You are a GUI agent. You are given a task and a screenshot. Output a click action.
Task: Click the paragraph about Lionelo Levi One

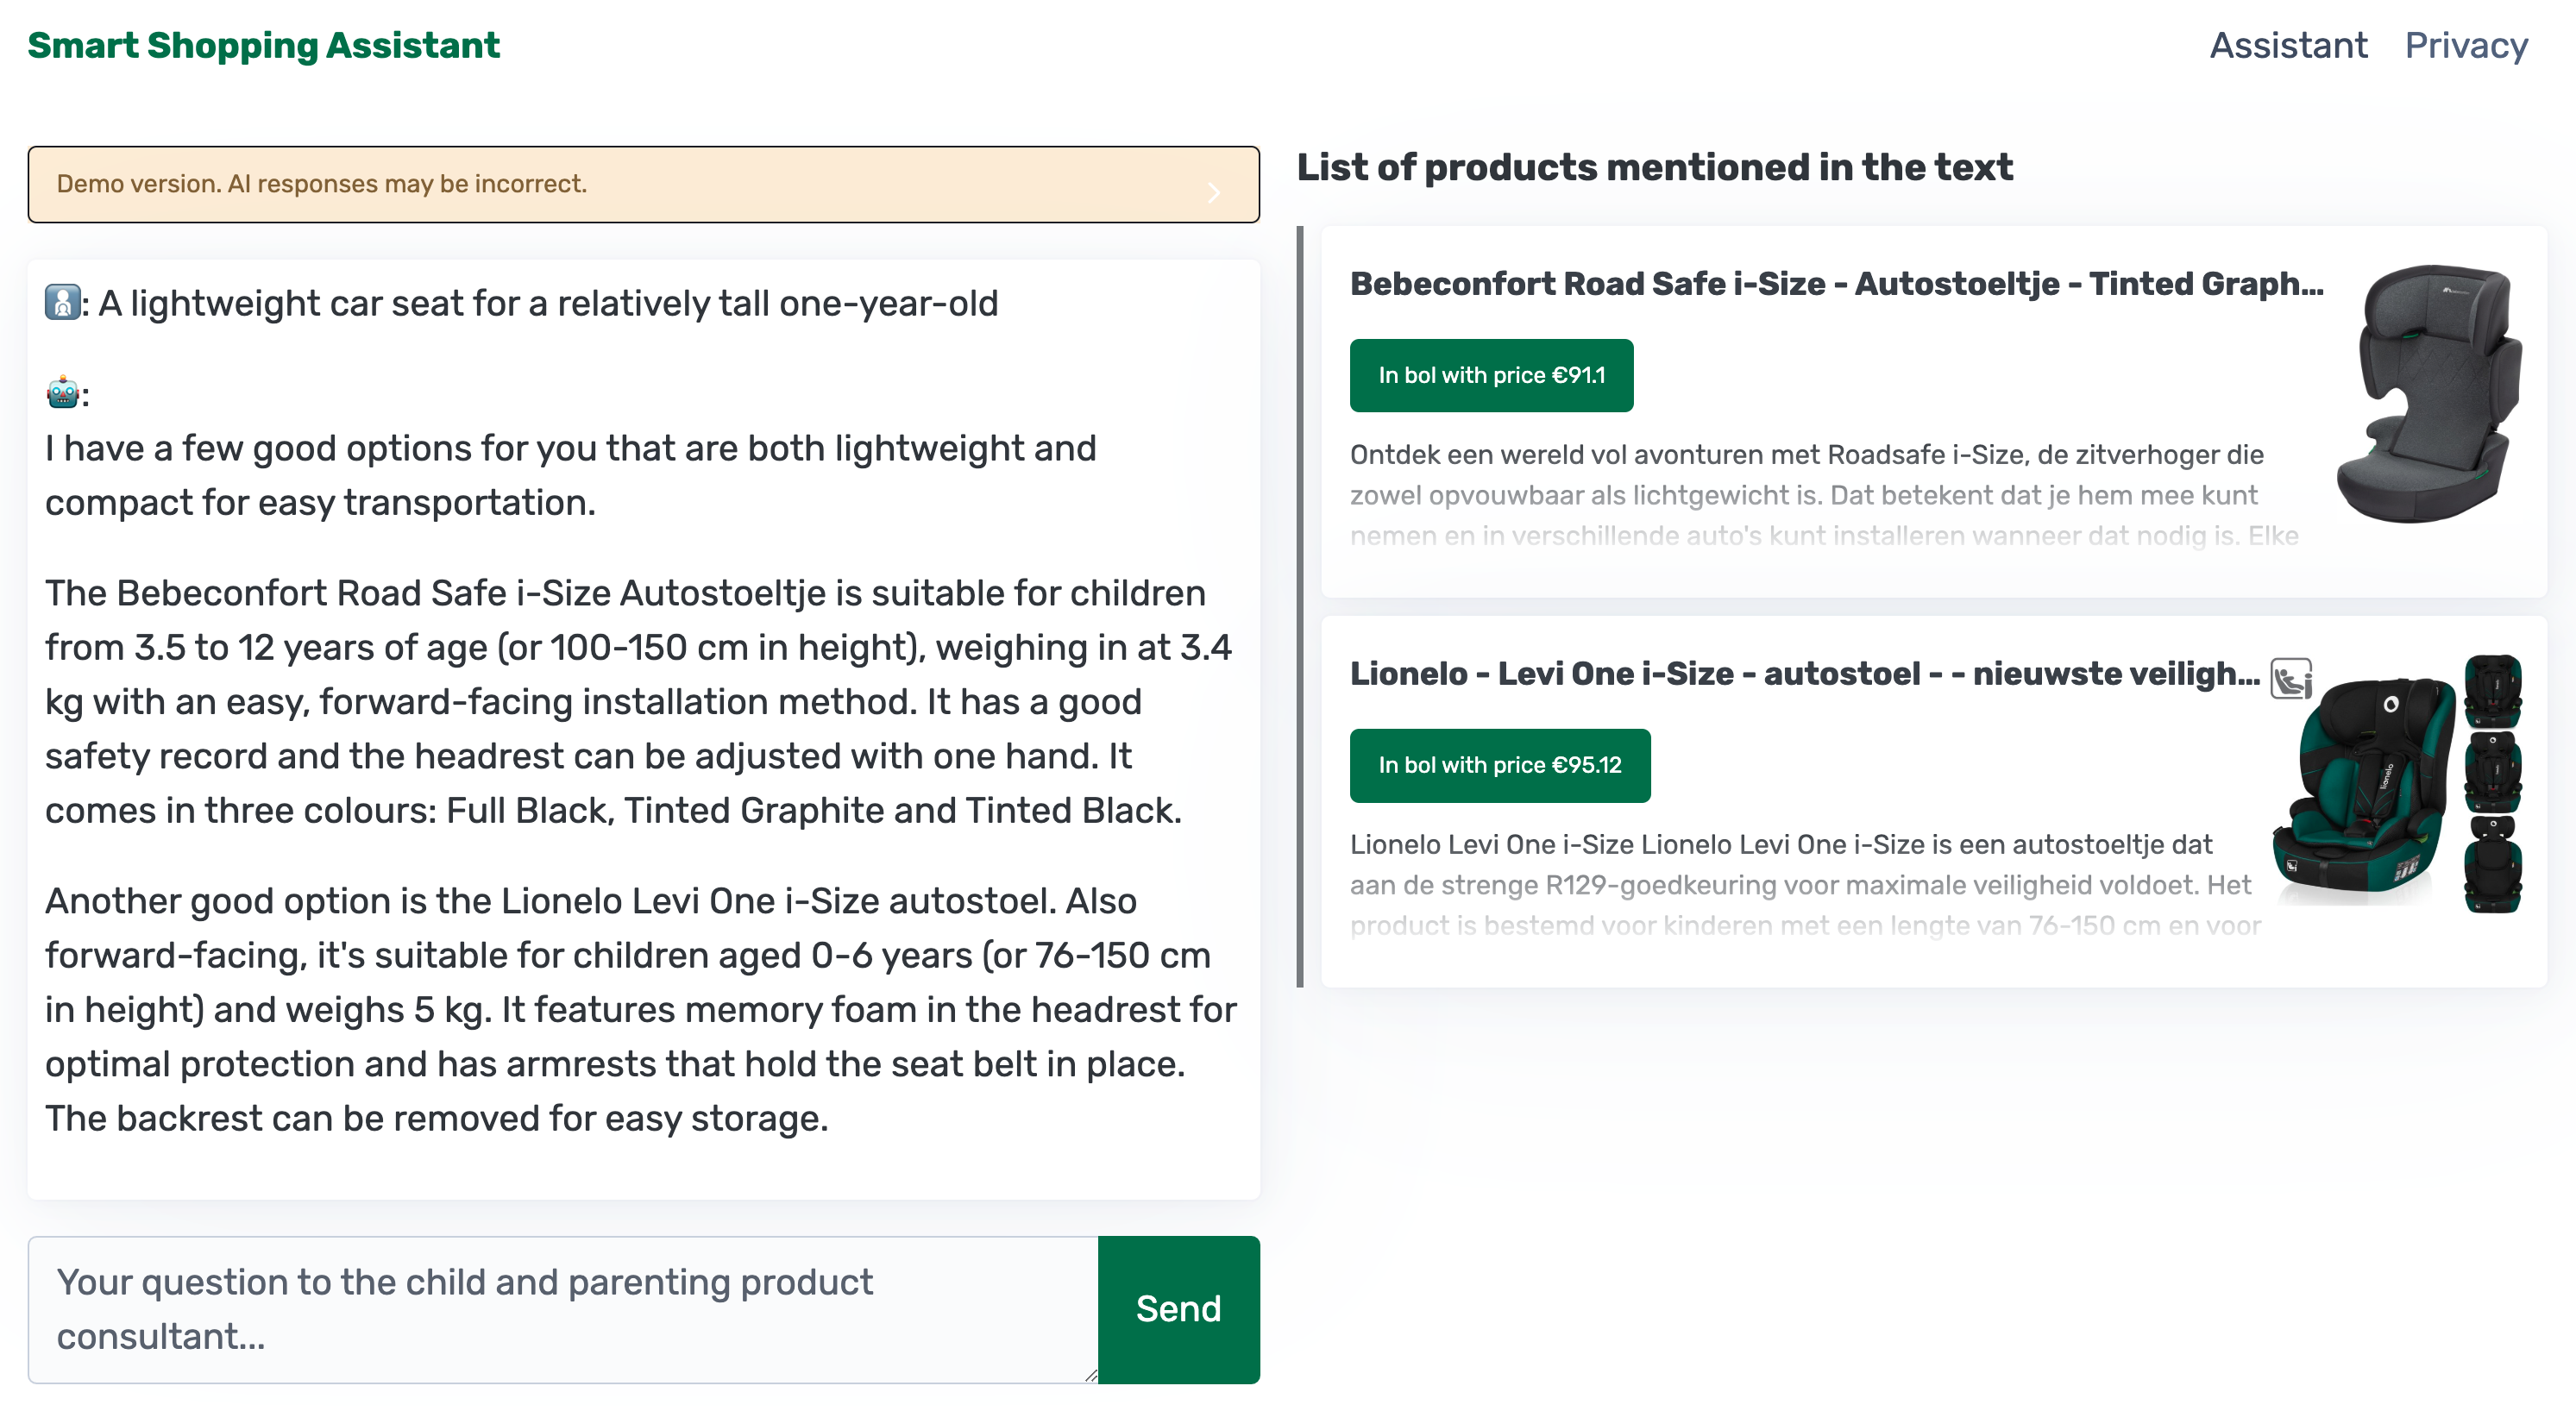[640, 1009]
